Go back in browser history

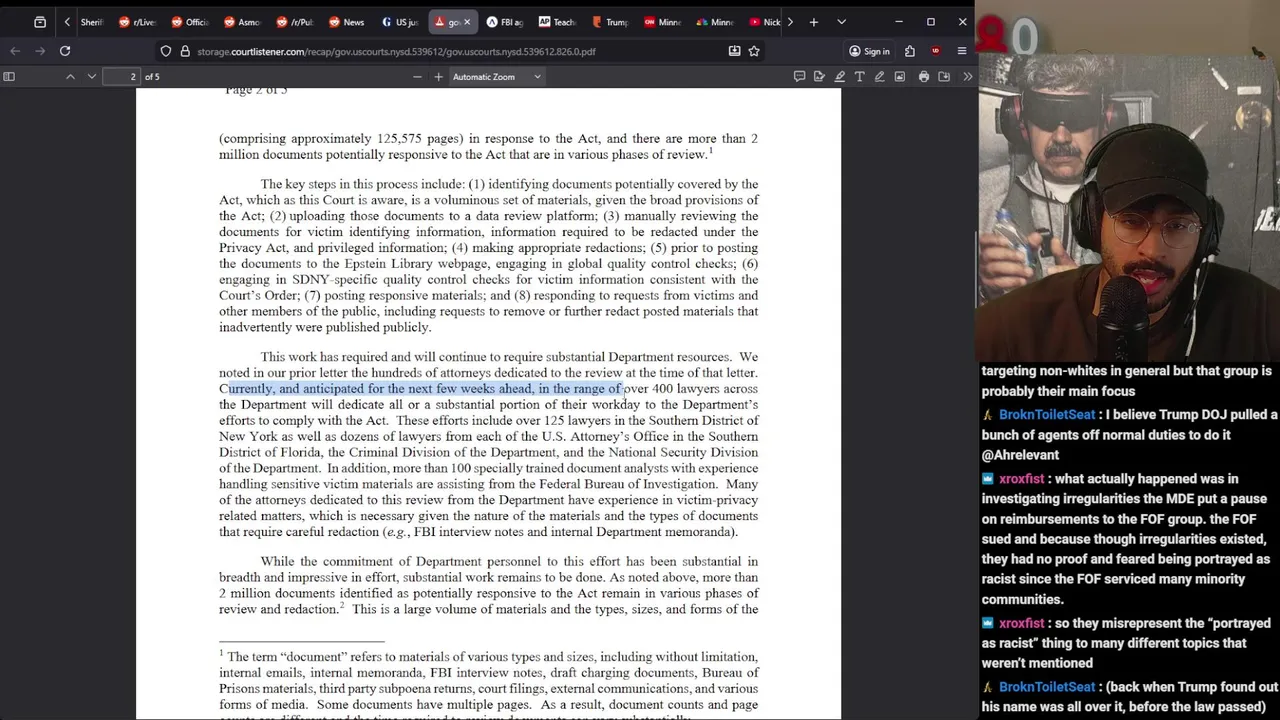point(15,51)
